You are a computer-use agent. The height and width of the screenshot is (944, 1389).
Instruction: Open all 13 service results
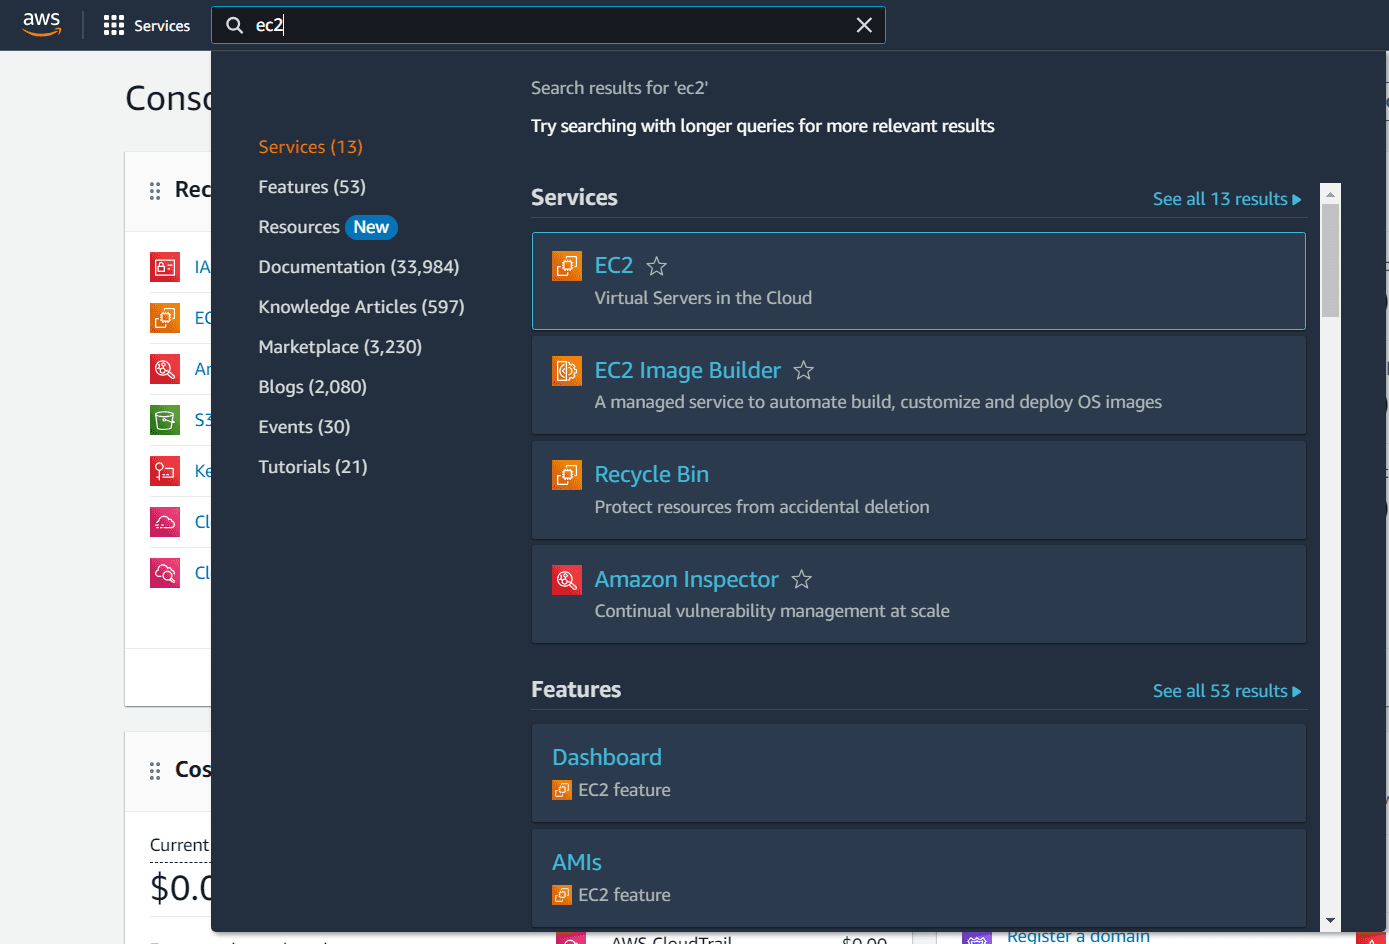1227,198
